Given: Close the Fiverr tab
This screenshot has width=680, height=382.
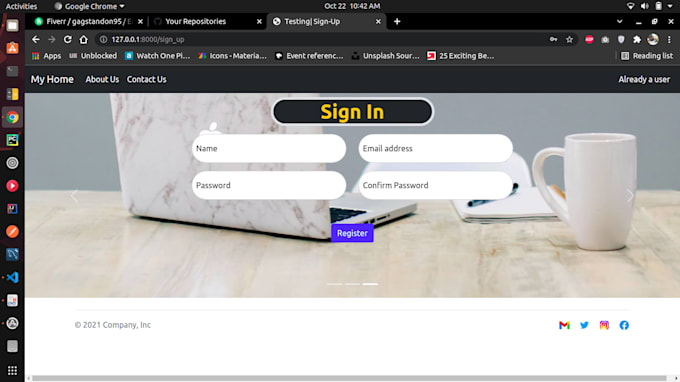Looking at the screenshot, I should click(140, 21).
